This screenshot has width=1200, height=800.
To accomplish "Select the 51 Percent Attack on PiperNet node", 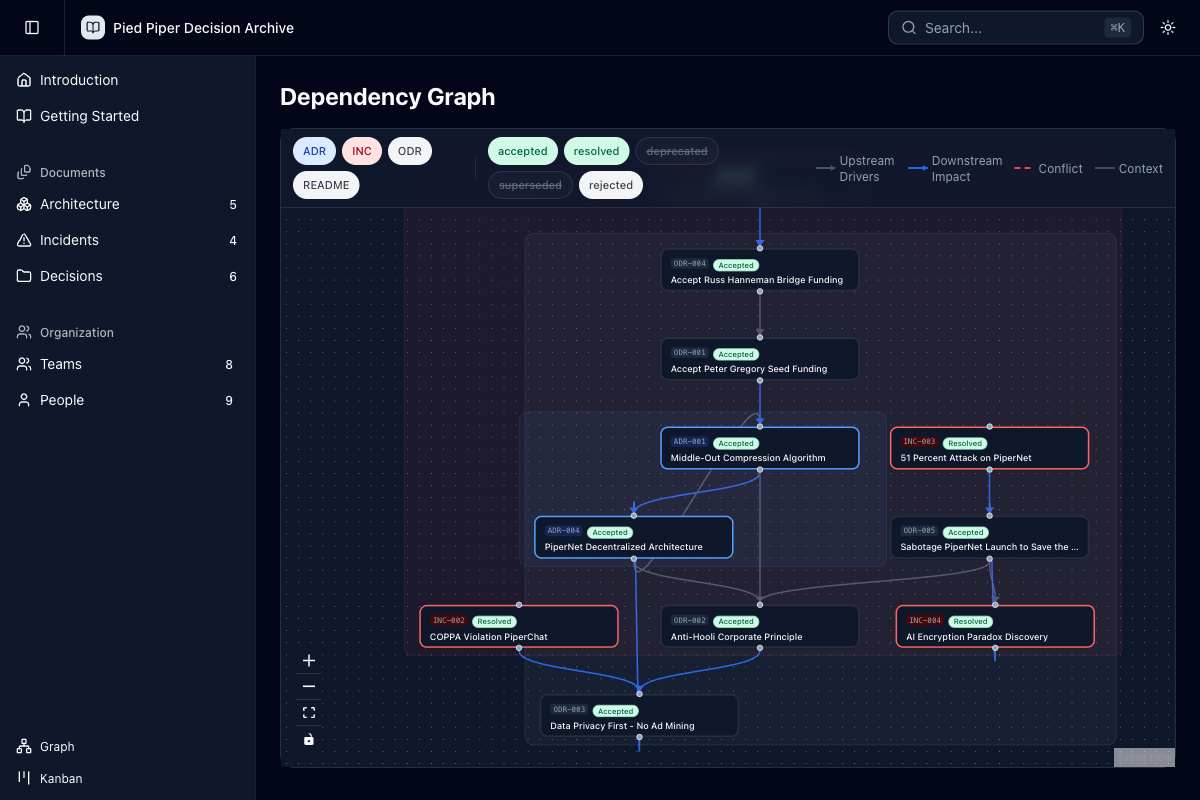I will point(990,448).
